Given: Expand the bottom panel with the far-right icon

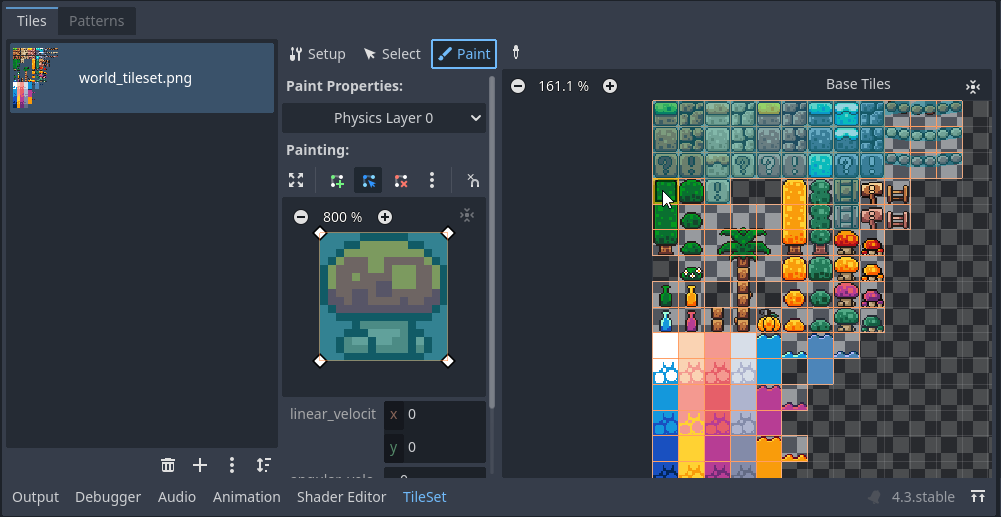Looking at the screenshot, I should point(977,497).
